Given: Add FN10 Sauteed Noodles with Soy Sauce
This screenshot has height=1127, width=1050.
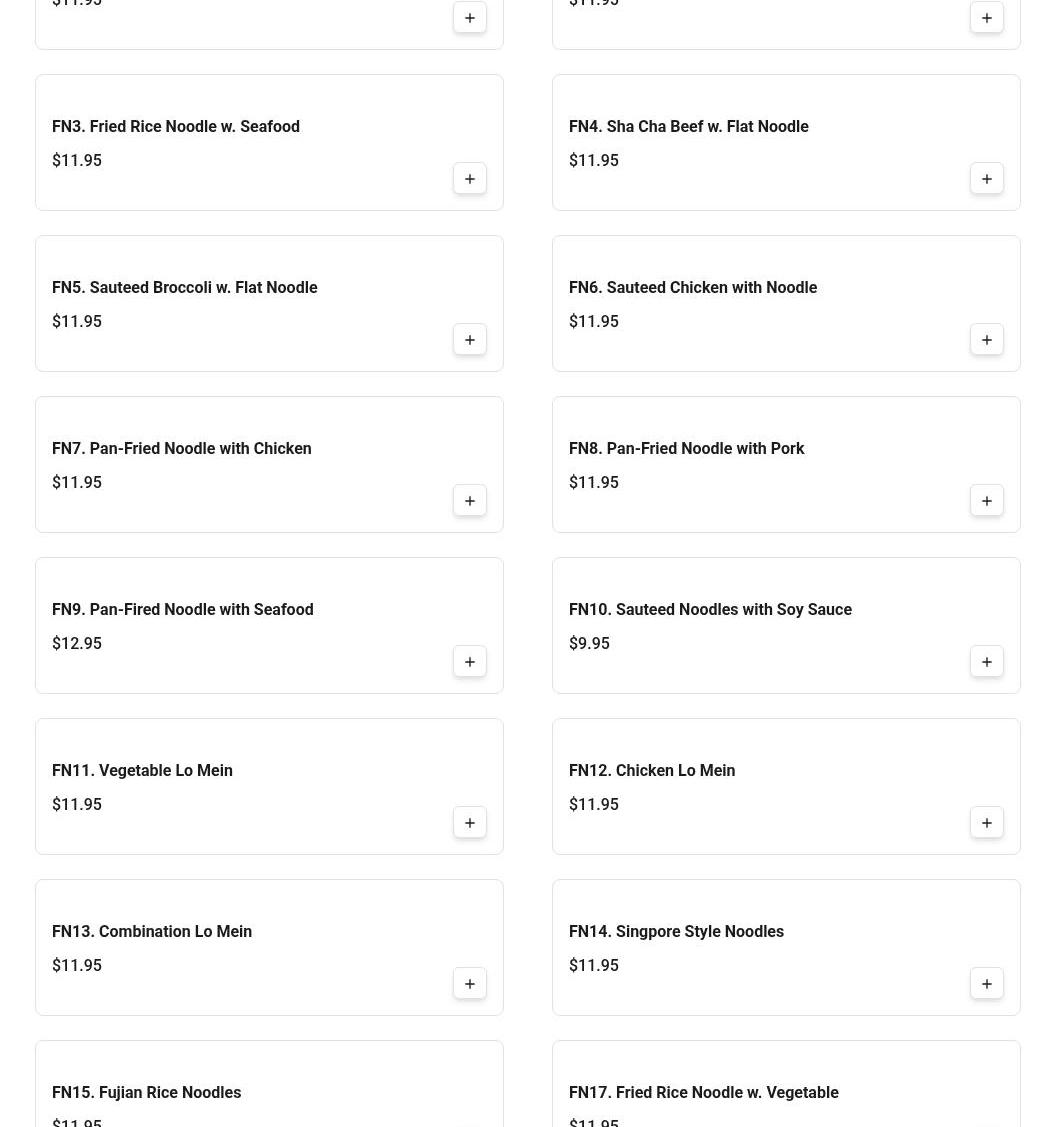Looking at the screenshot, I should coord(986,661).
